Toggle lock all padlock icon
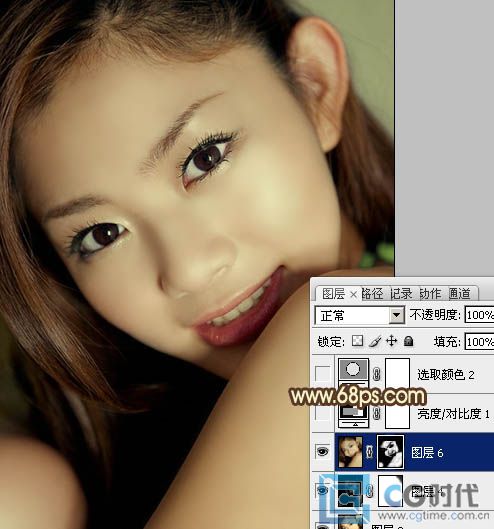 [408, 341]
